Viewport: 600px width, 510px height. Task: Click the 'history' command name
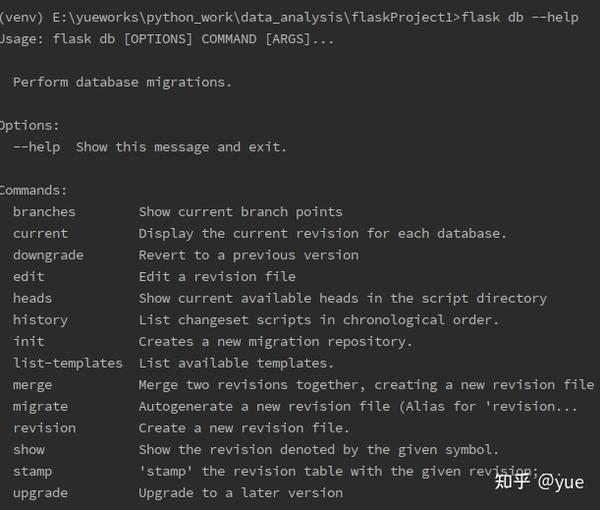[40, 320]
